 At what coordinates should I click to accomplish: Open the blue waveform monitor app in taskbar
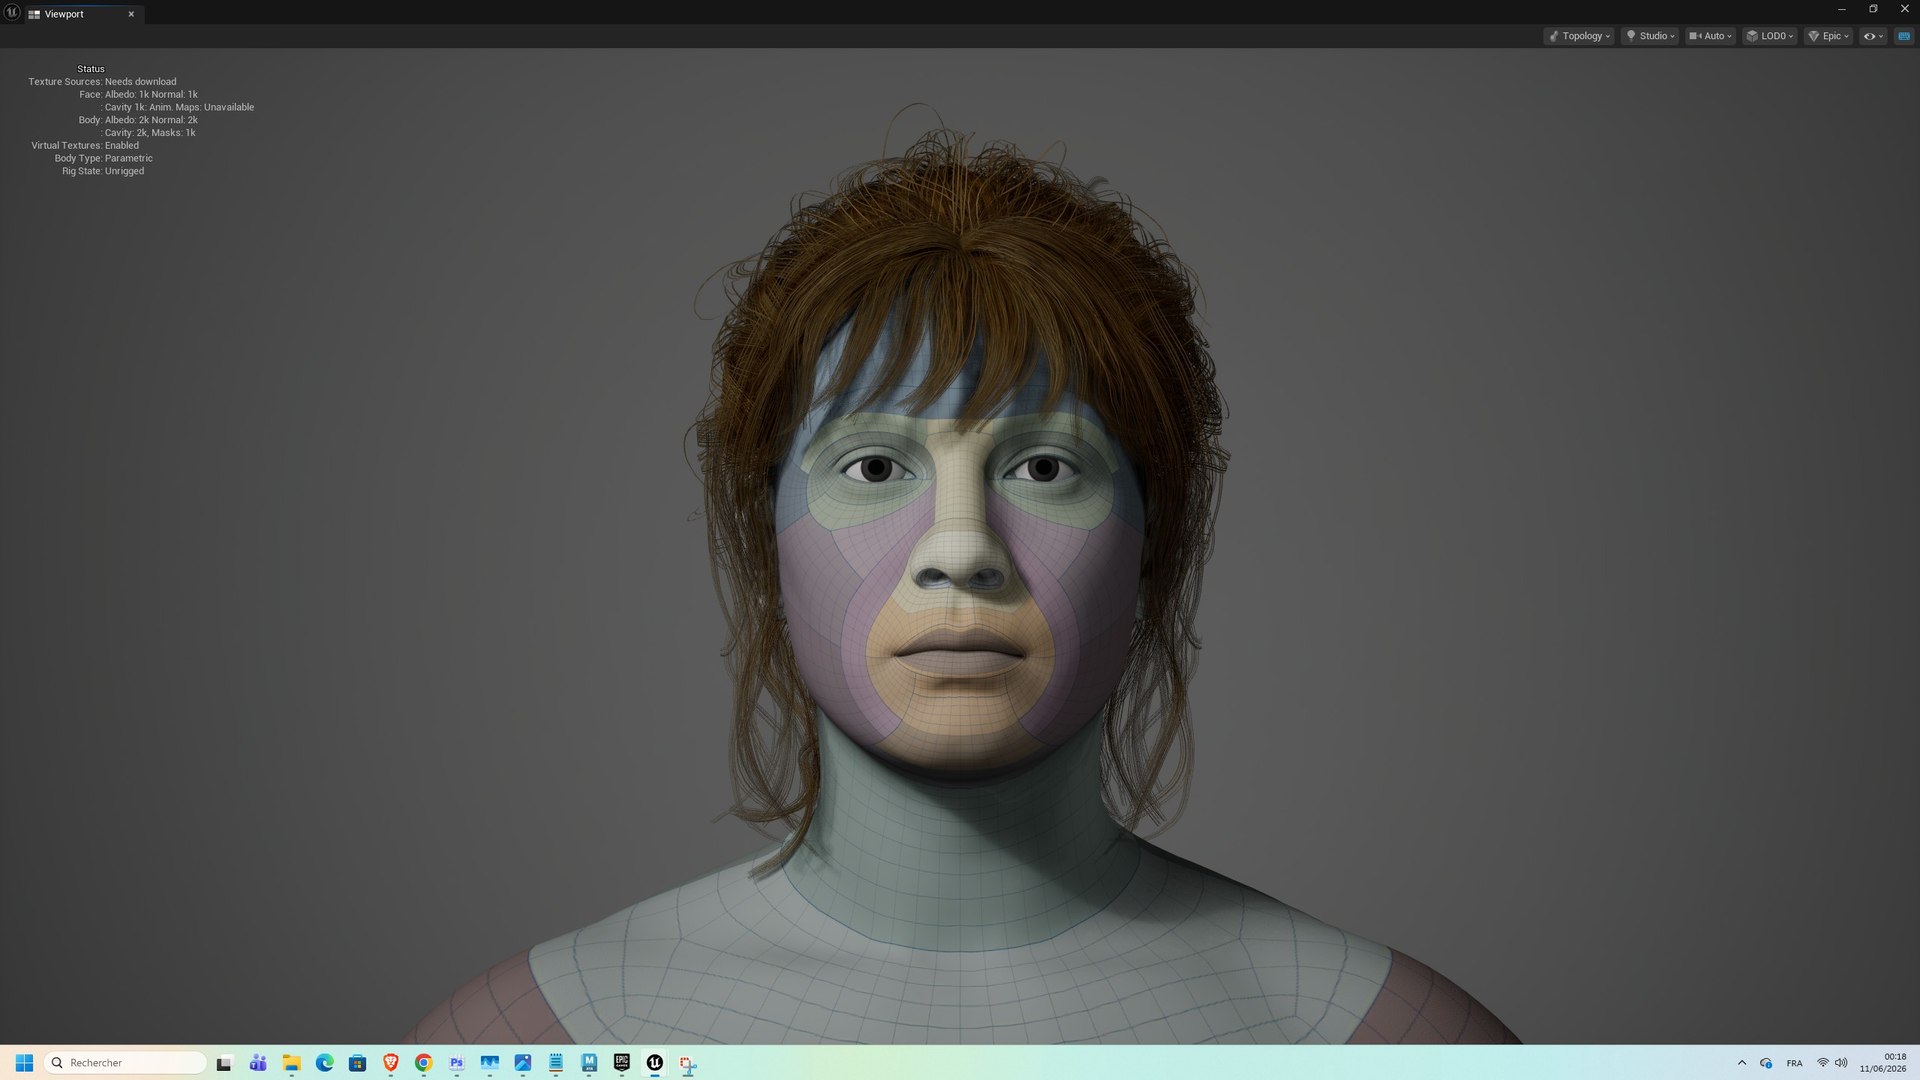[x=490, y=1063]
